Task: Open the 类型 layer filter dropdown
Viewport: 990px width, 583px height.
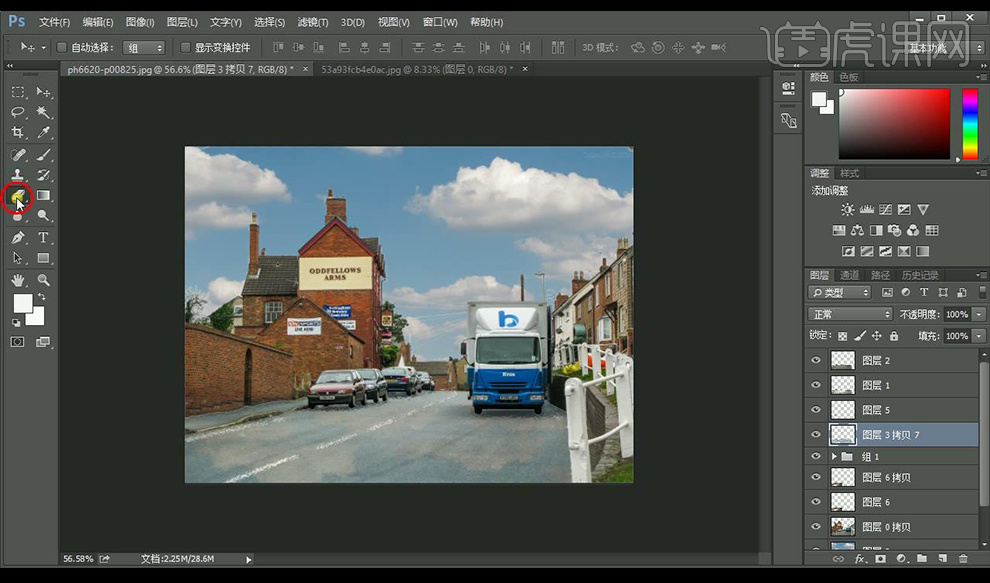Action: coord(840,293)
